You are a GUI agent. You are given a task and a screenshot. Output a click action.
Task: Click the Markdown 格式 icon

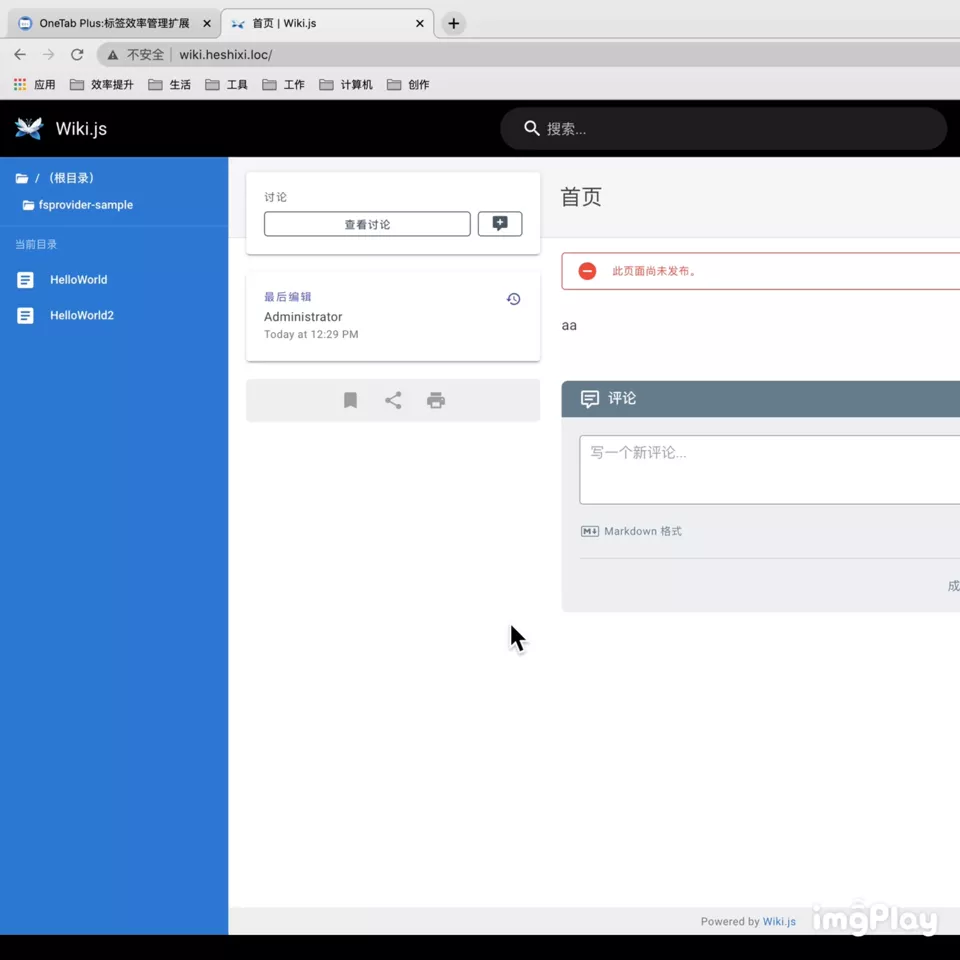tap(590, 531)
